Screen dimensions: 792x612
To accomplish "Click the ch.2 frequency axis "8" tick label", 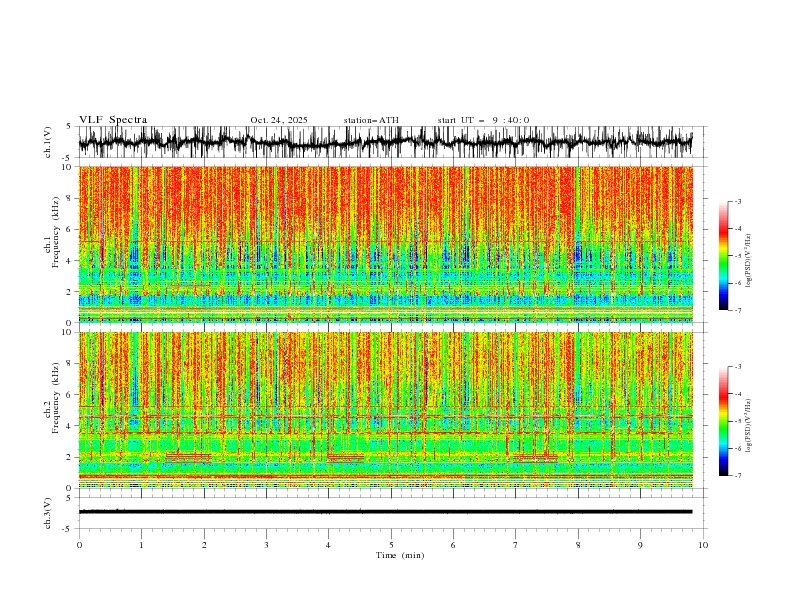I will click(70, 364).
